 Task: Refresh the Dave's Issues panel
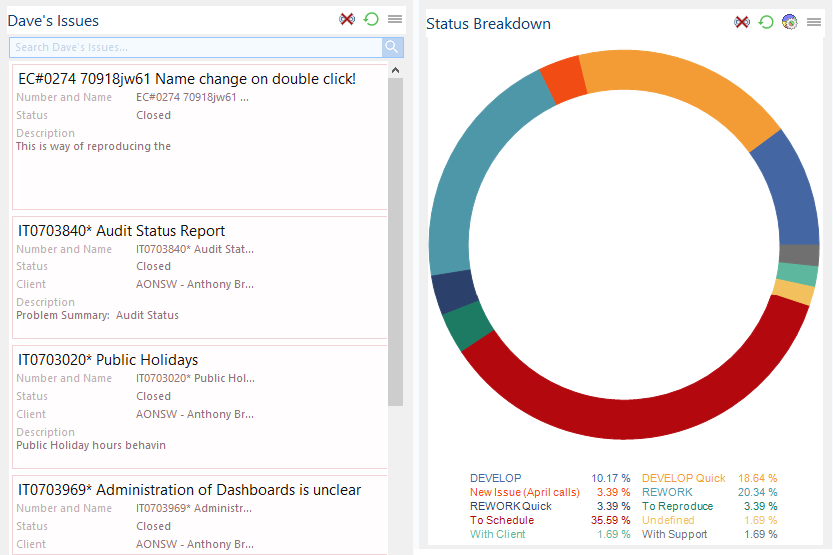pyautogui.click(x=371, y=20)
